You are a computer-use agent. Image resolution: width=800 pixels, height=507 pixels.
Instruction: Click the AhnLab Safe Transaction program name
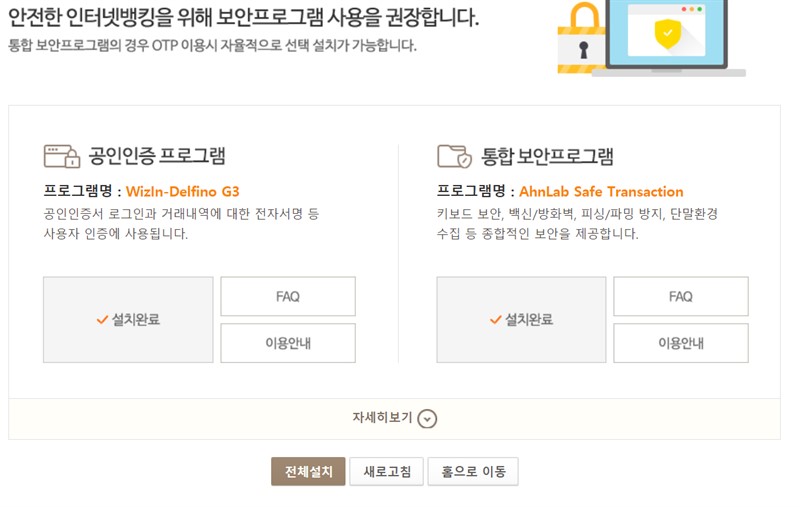pyautogui.click(x=601, y=192)
